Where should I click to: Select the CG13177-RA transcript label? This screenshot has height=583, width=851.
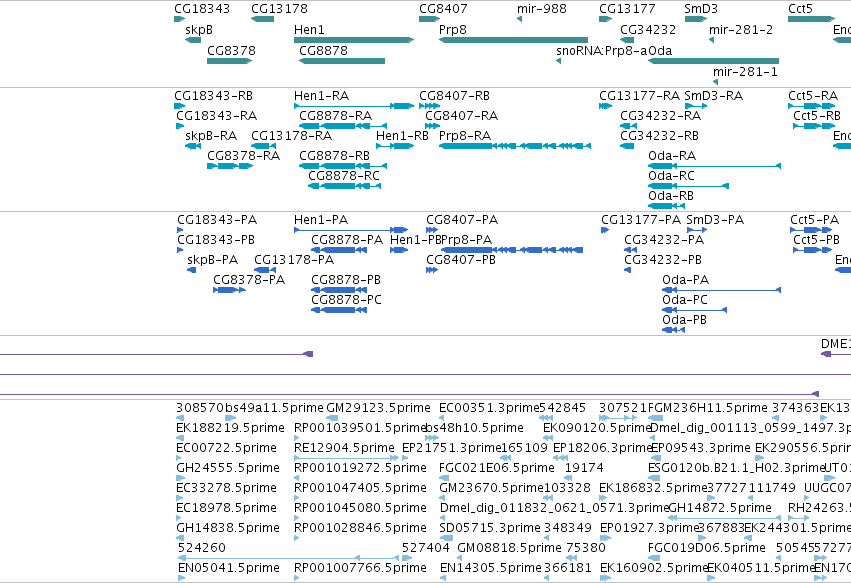pos(639,96)
